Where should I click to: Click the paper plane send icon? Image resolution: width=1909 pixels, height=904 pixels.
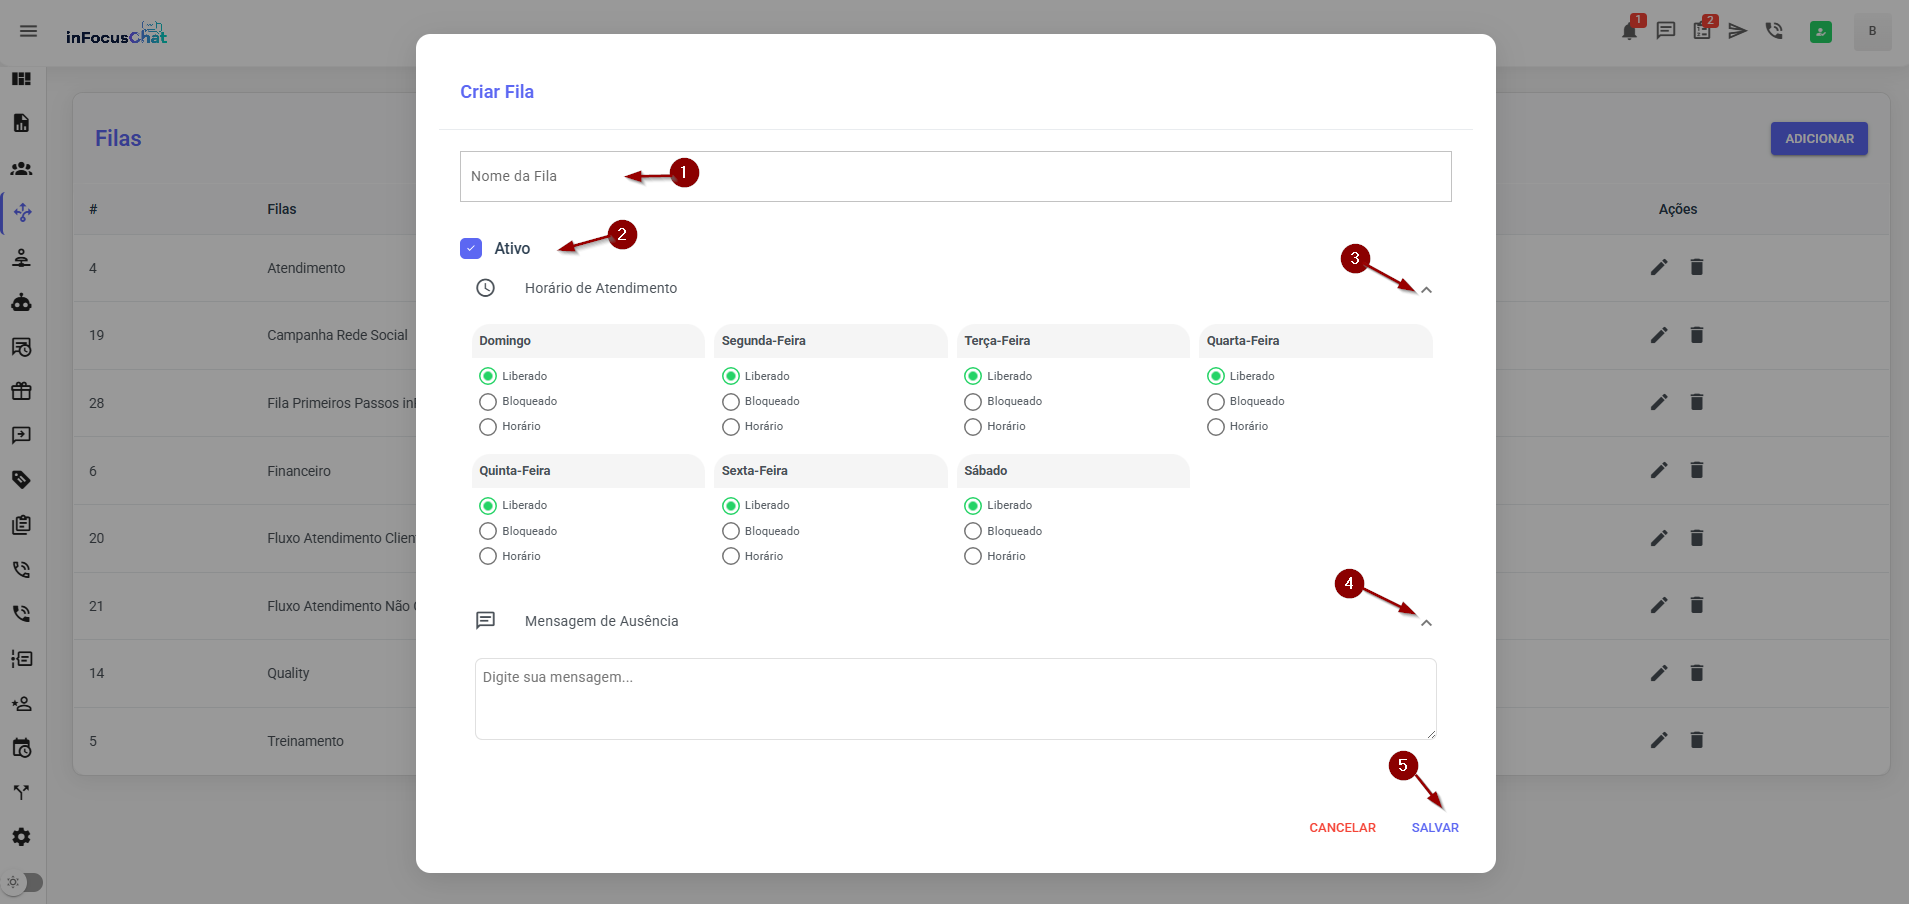pyautogui.click(x=1738, y=31)
